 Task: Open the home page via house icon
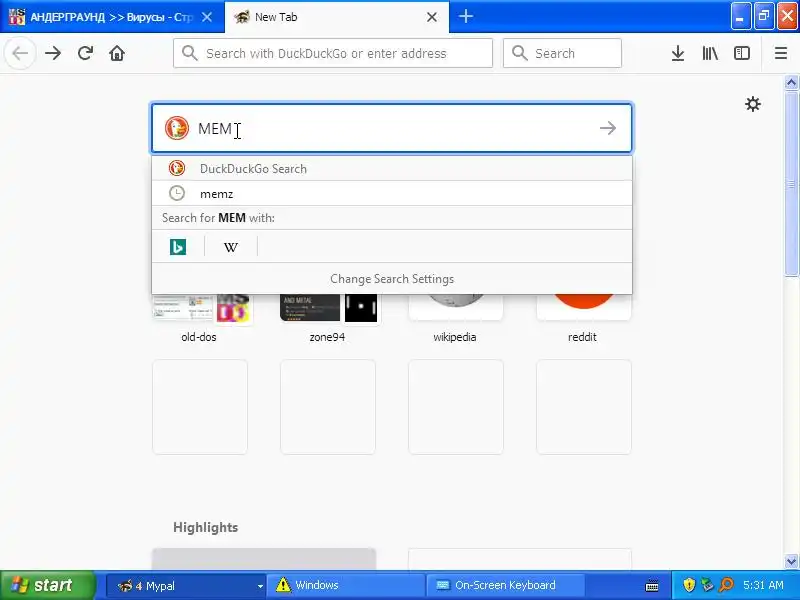[117, 53]
